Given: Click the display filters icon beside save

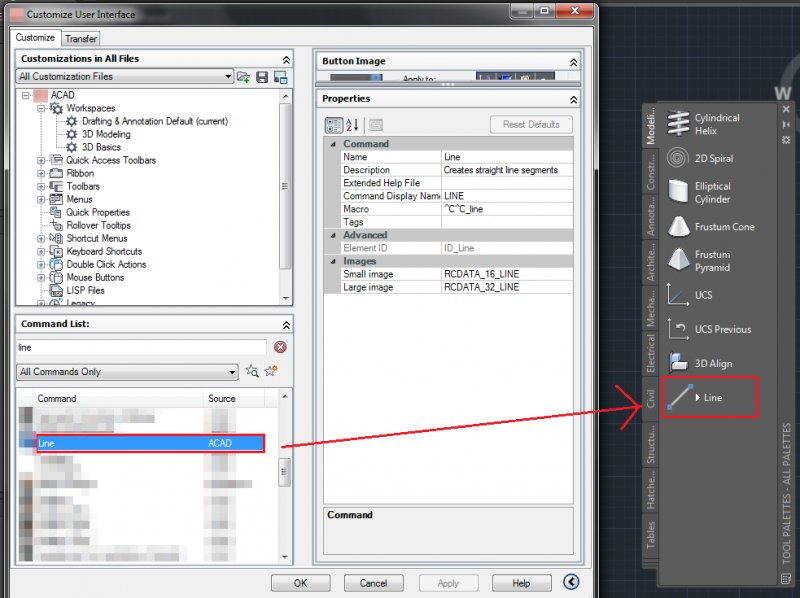Looking at the screenshot, I should click(x=280, y=77).
